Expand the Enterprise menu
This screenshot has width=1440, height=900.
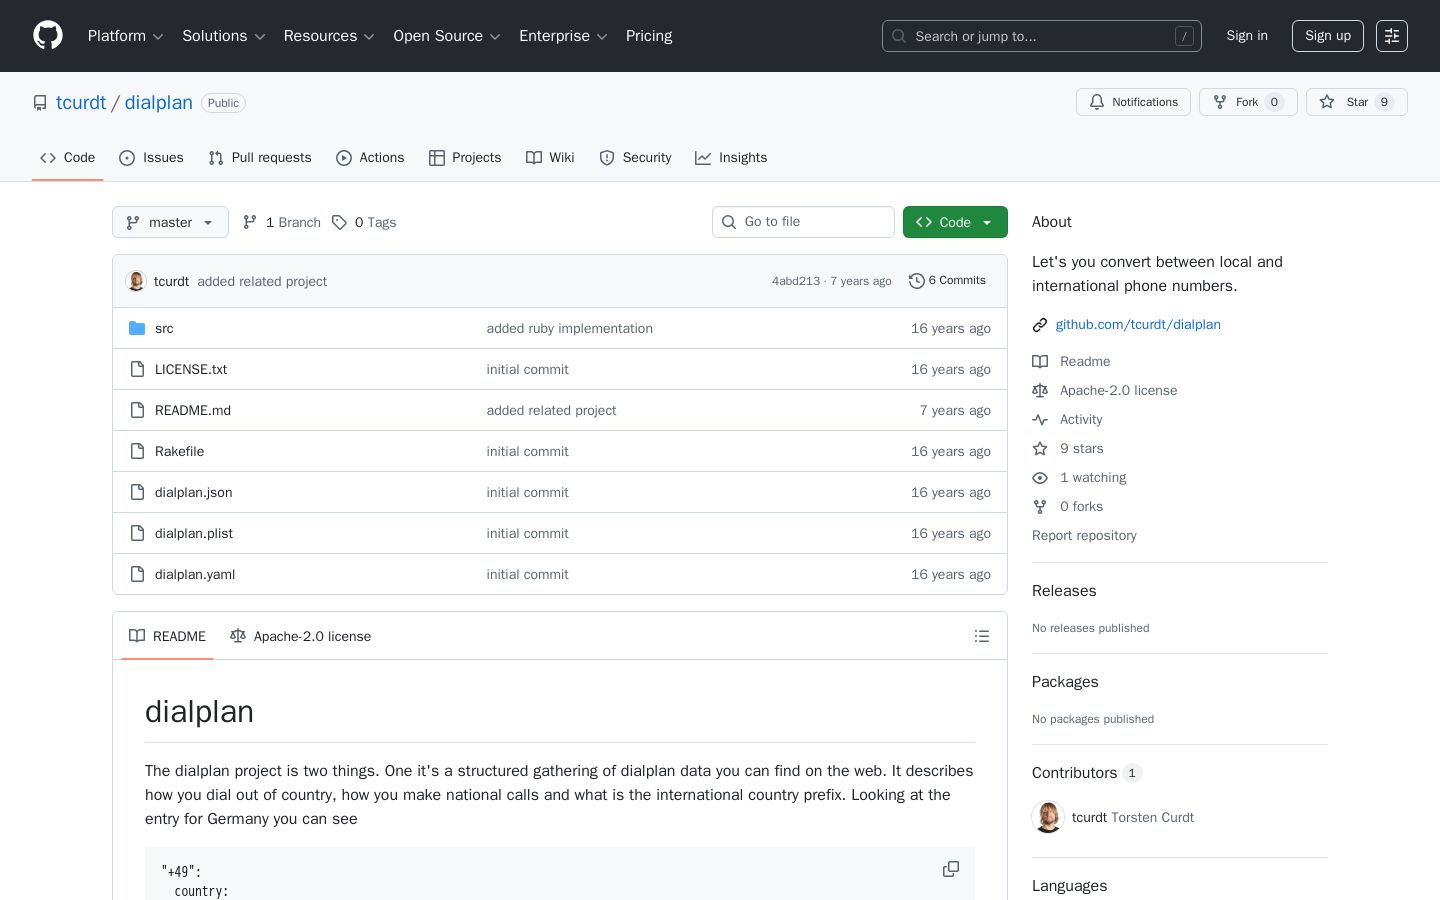tap(563, 36)
